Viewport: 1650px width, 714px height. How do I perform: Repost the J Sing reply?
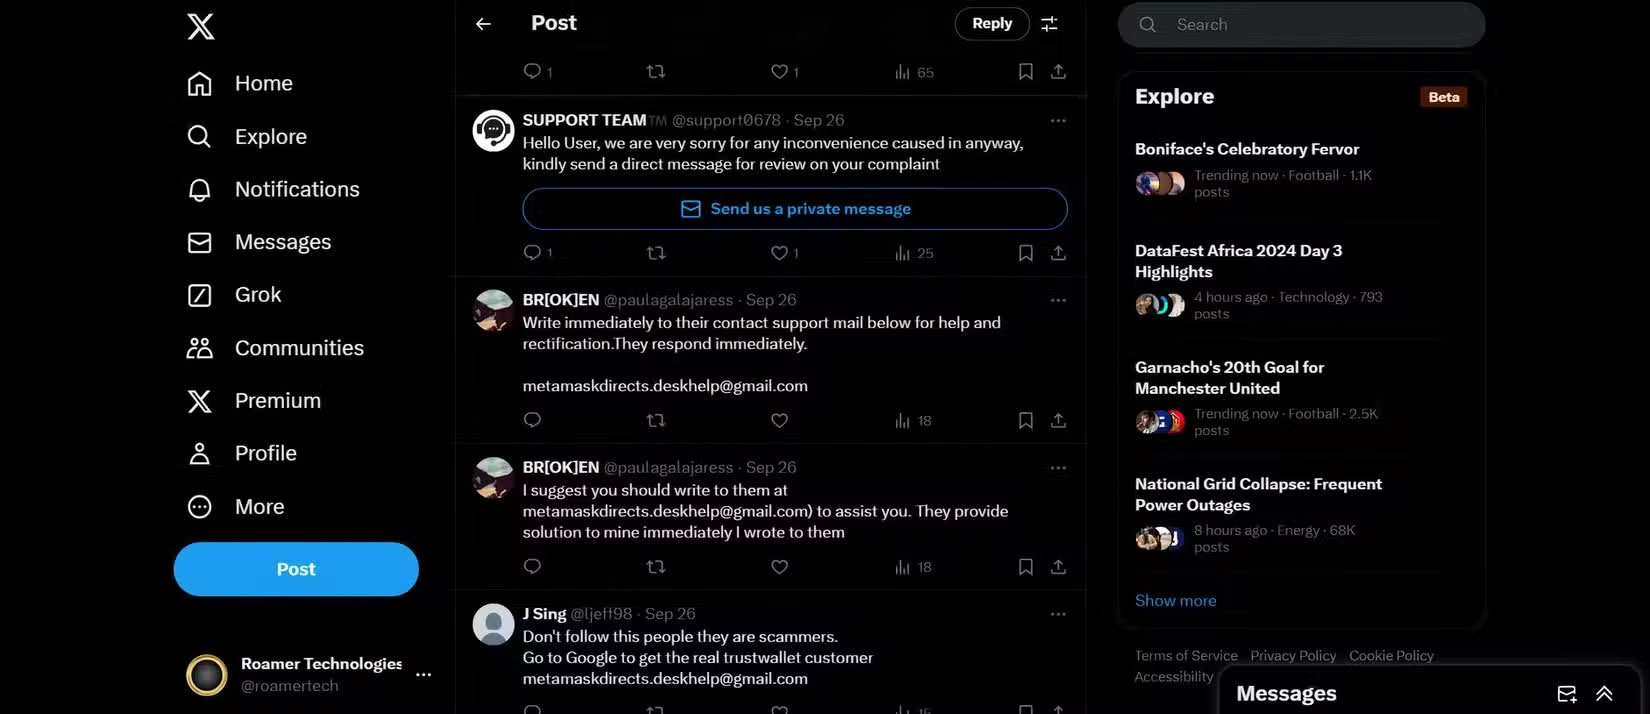(656, 709)
